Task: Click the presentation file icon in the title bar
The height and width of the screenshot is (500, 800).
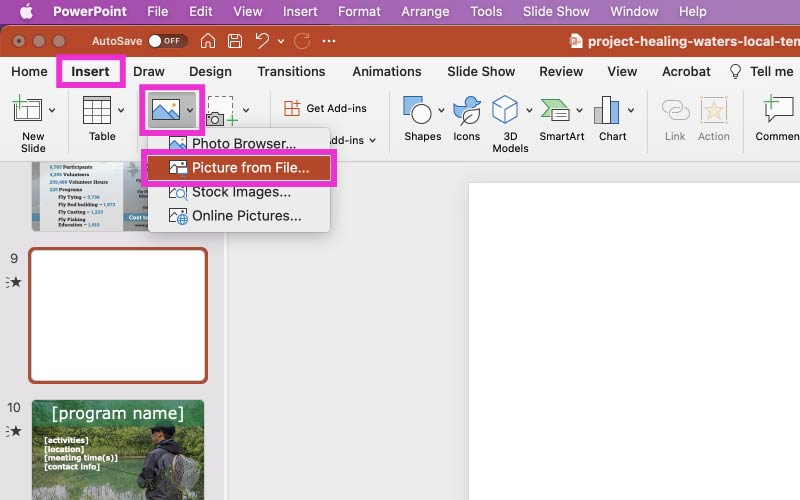Action: (576, 41)
